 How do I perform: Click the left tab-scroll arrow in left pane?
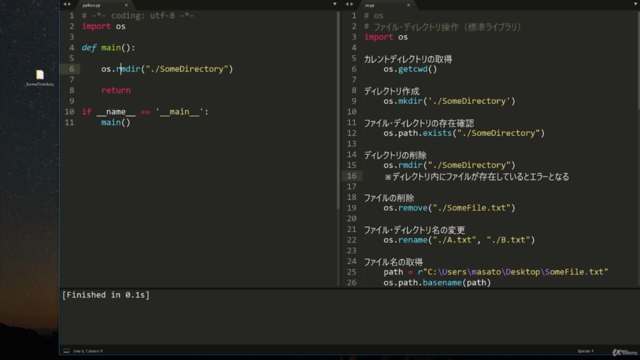[64, 4]
